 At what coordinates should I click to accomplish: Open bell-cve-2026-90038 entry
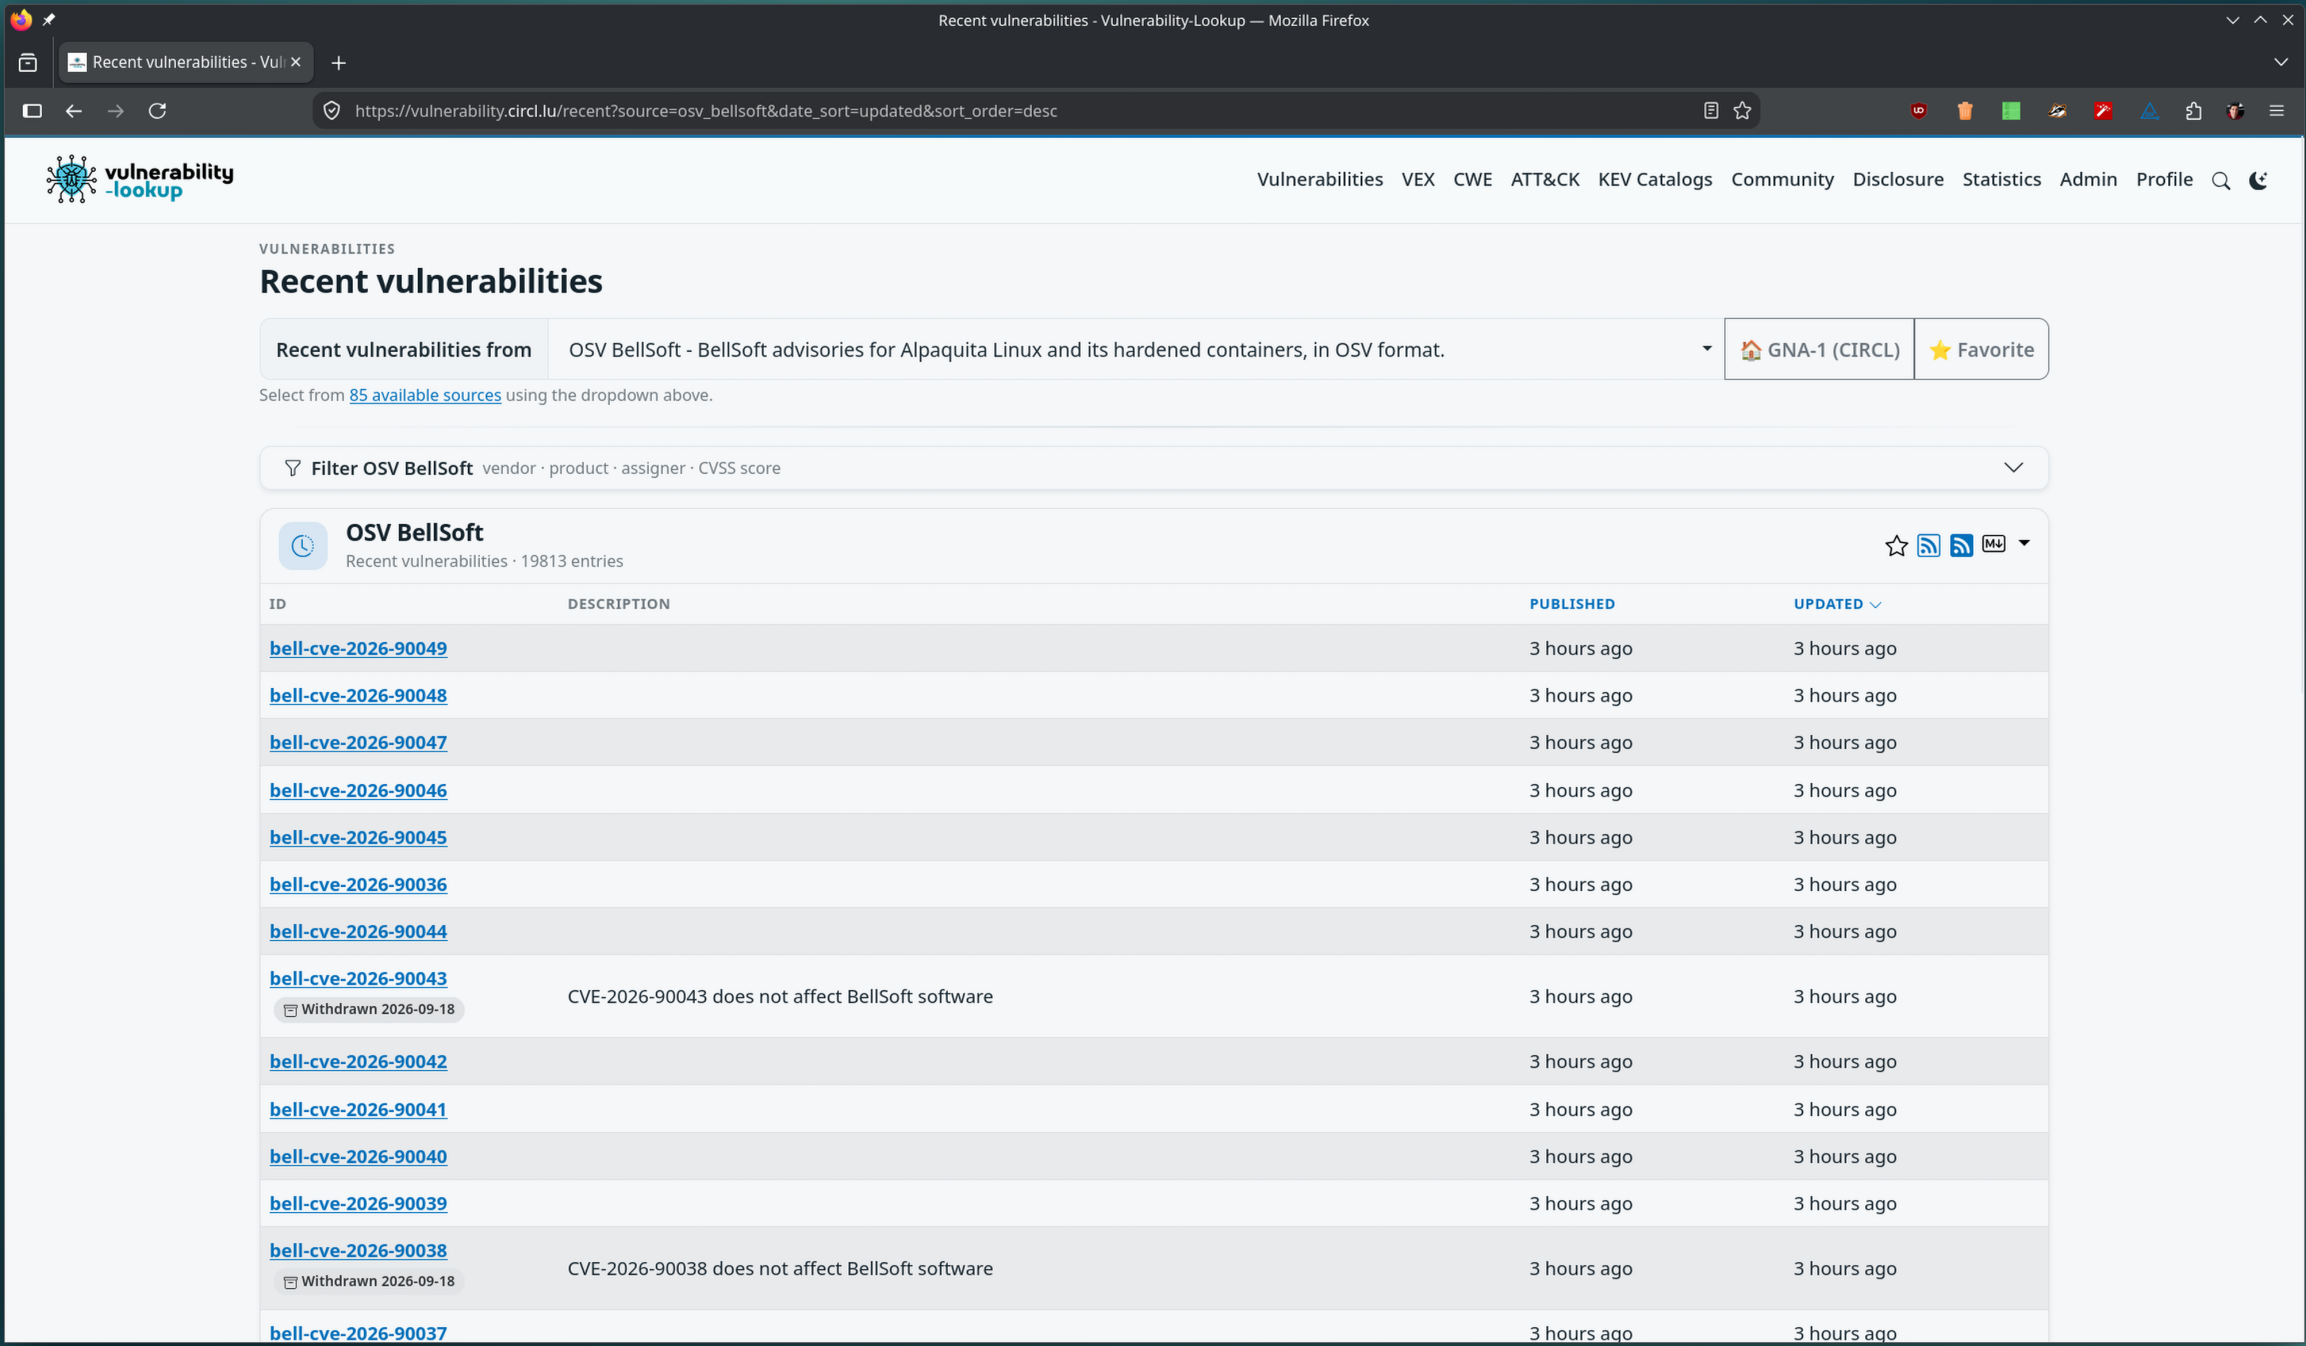[x=358, y=1250]
